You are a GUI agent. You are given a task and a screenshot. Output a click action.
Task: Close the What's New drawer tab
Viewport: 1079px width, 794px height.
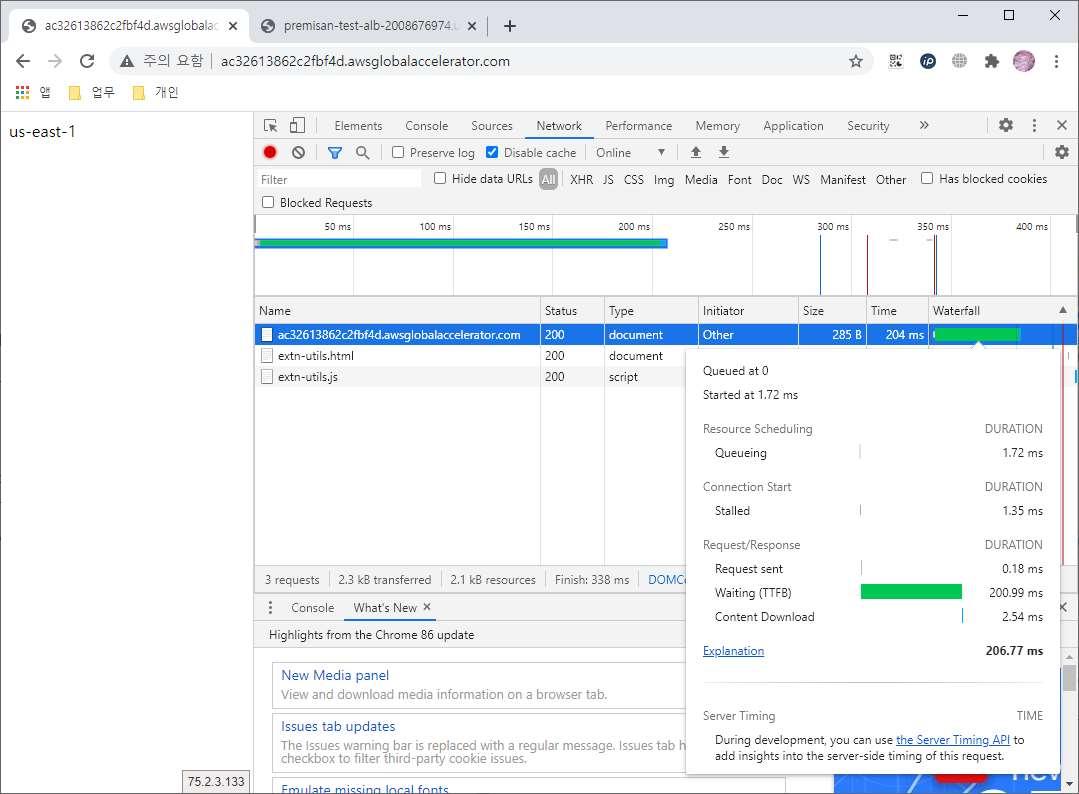(x=427, y=607)
